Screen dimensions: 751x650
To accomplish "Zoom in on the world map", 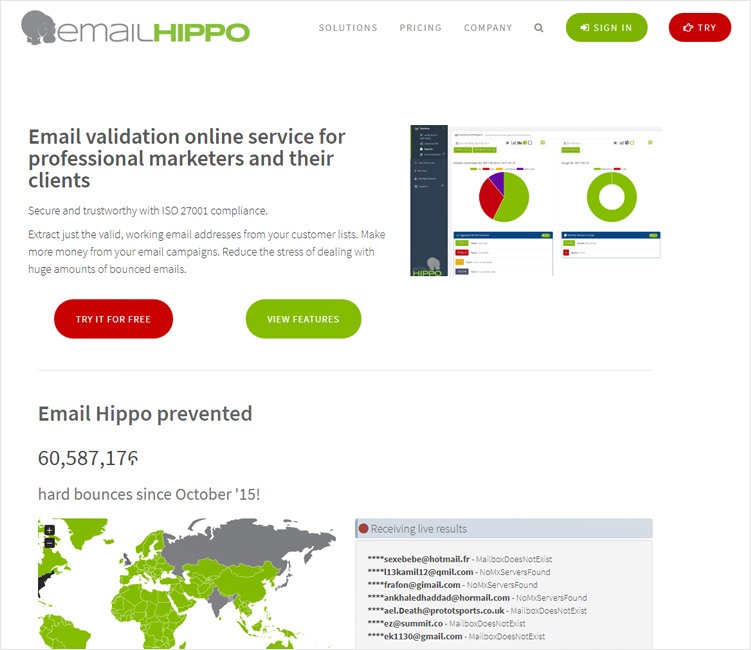I will [49, 530].
